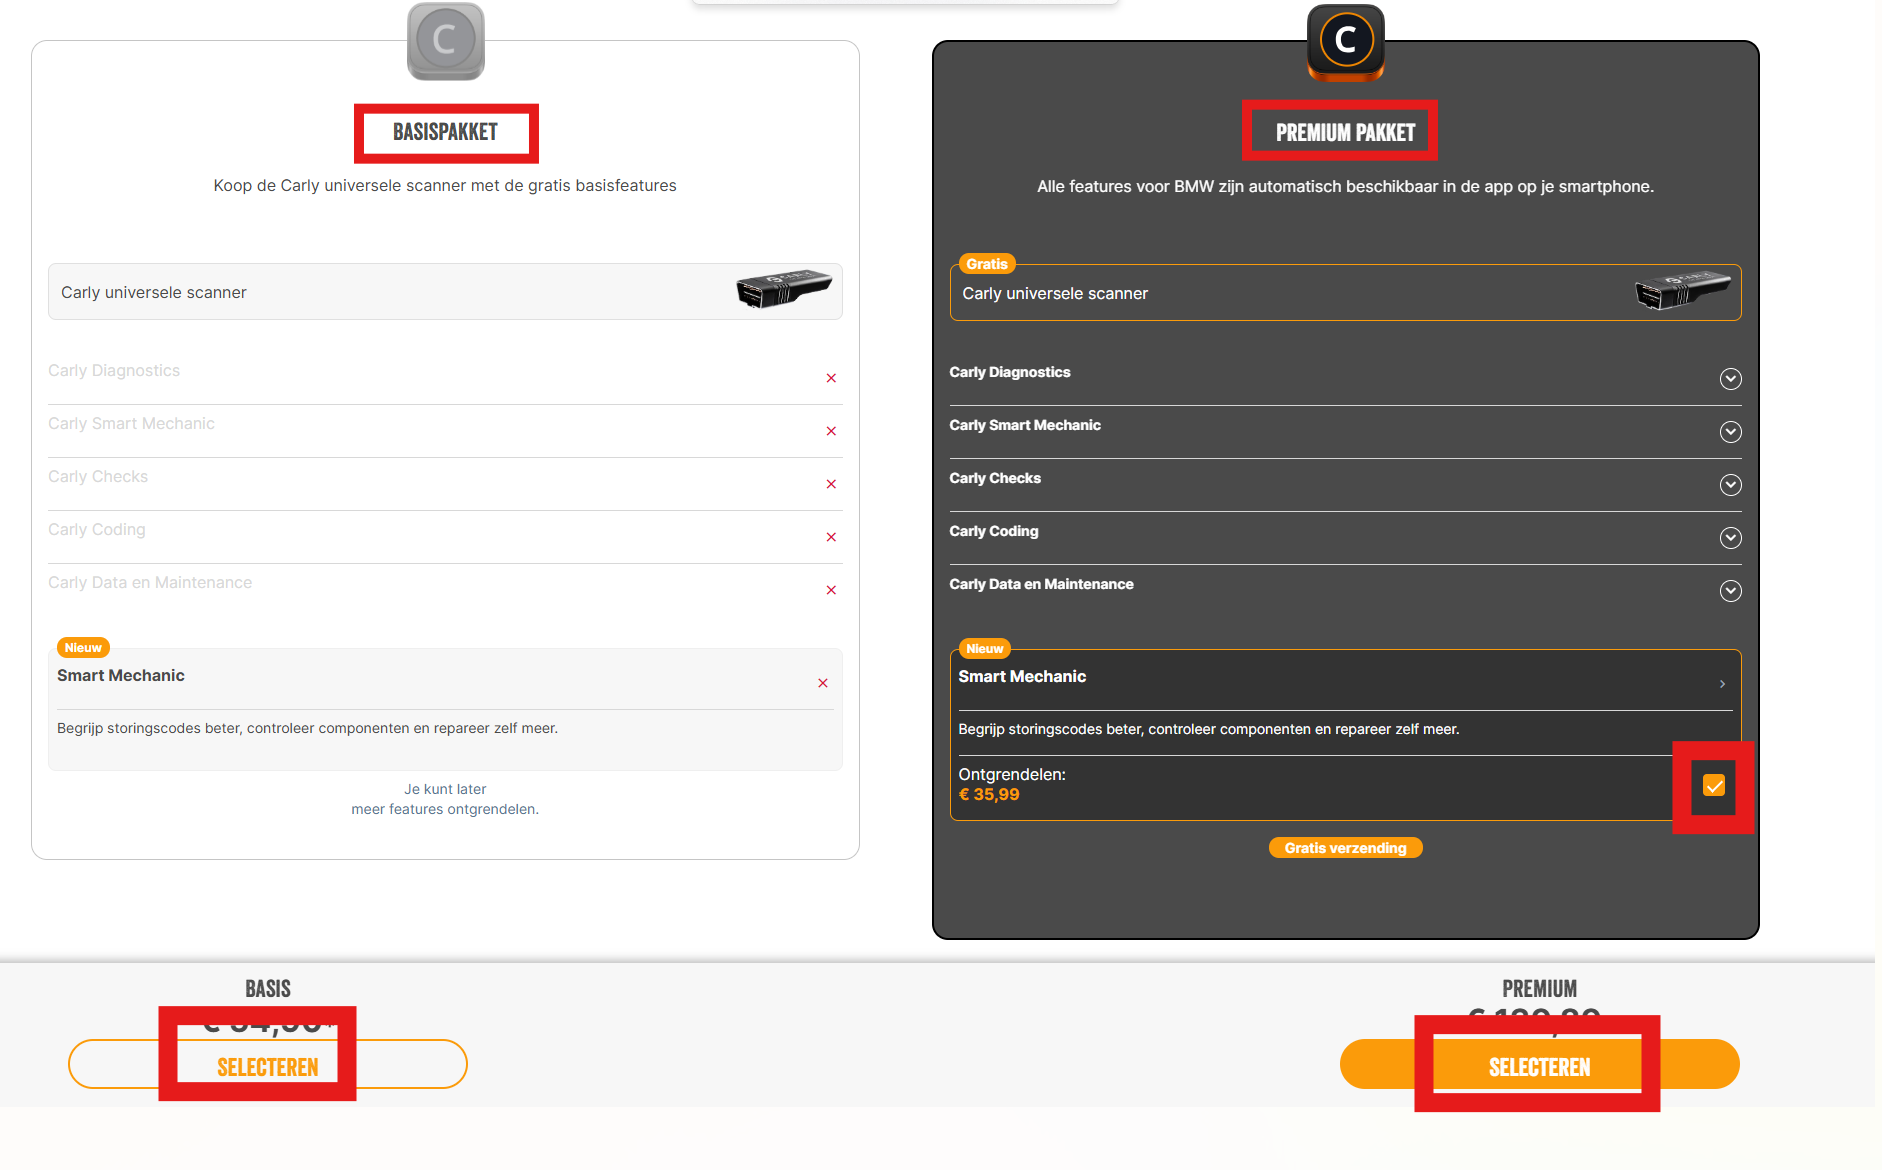
Task: Click Carly Data en Maintenance label in Basispakket
Action: click(x=150, y=583)
